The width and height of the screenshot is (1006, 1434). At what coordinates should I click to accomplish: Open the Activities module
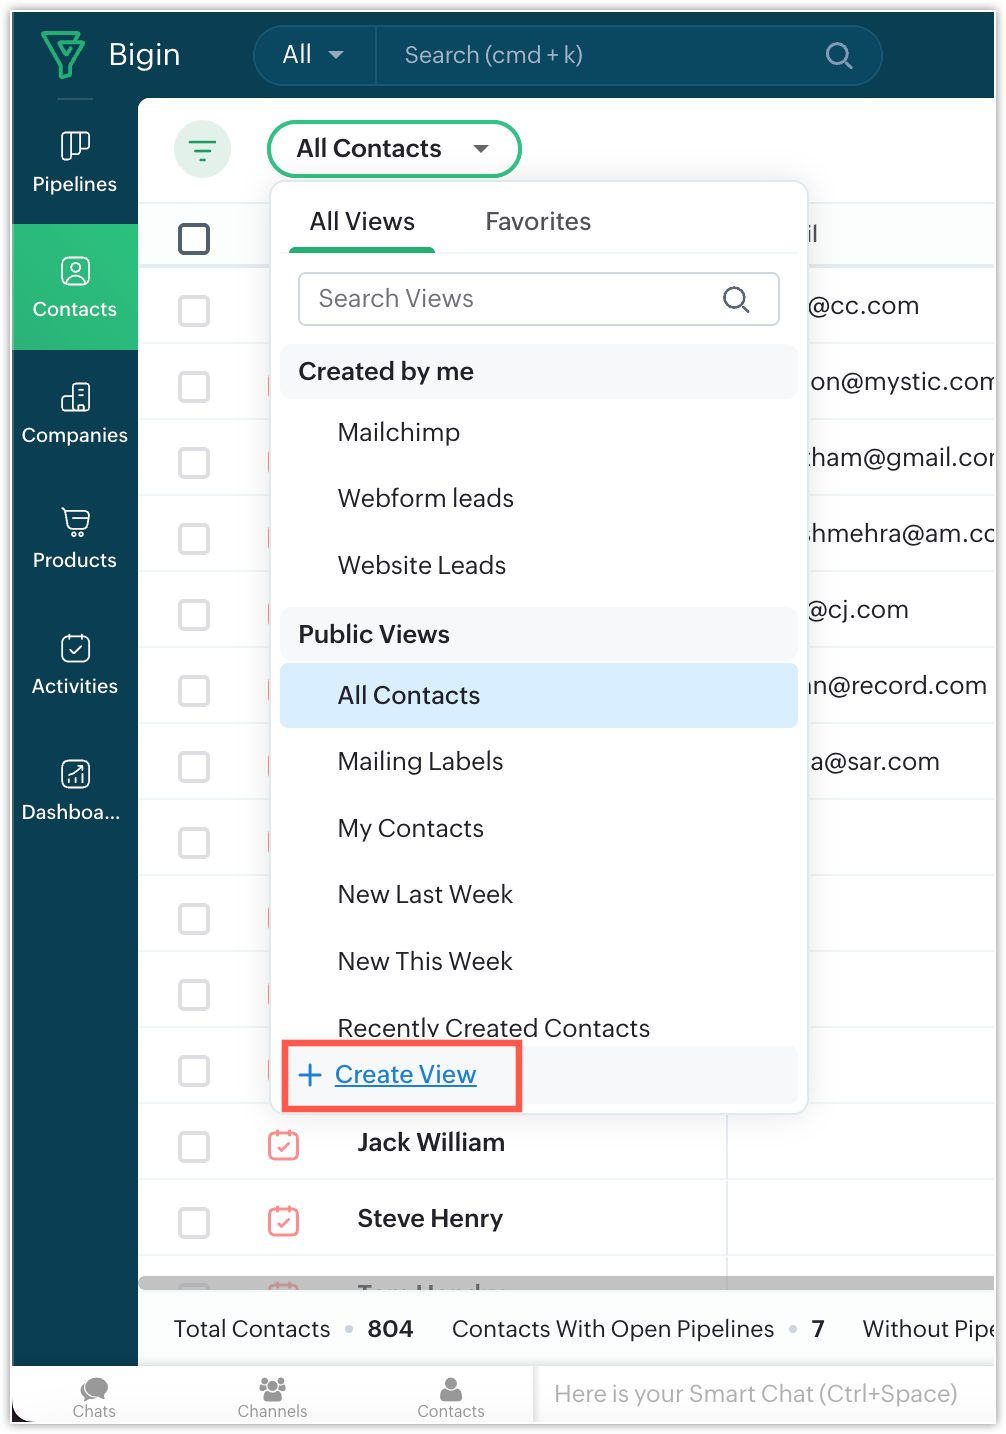point(75,664)
